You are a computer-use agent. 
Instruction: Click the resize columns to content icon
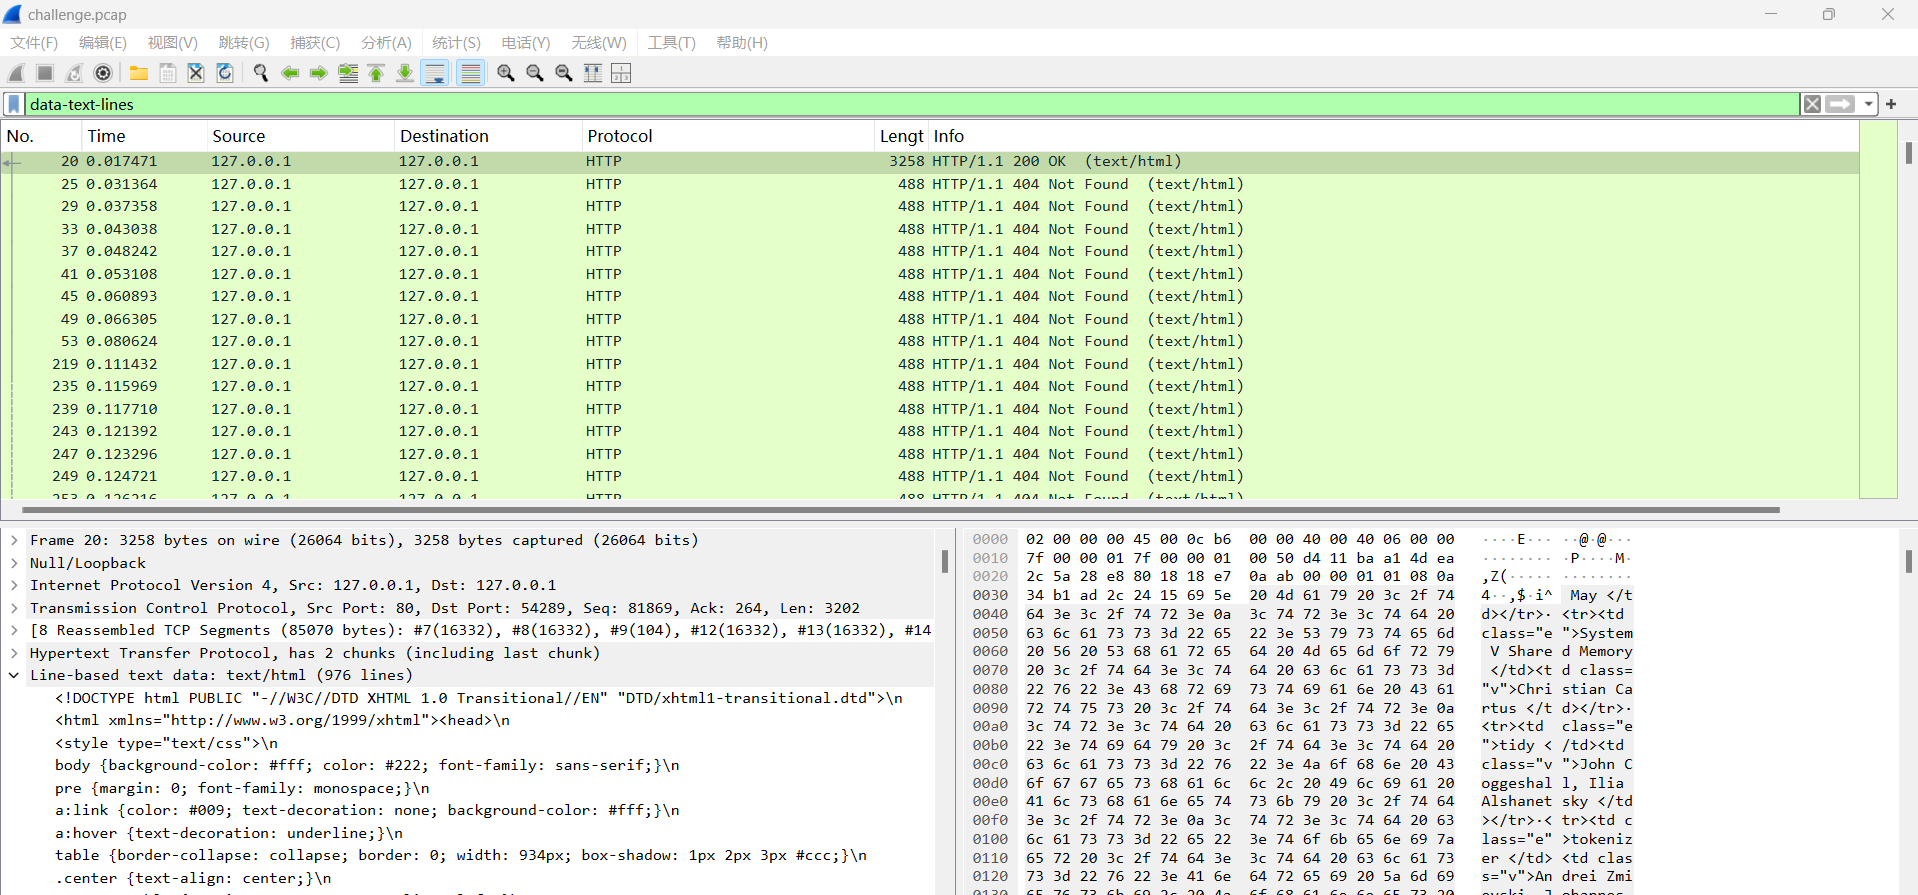point(593,73)
